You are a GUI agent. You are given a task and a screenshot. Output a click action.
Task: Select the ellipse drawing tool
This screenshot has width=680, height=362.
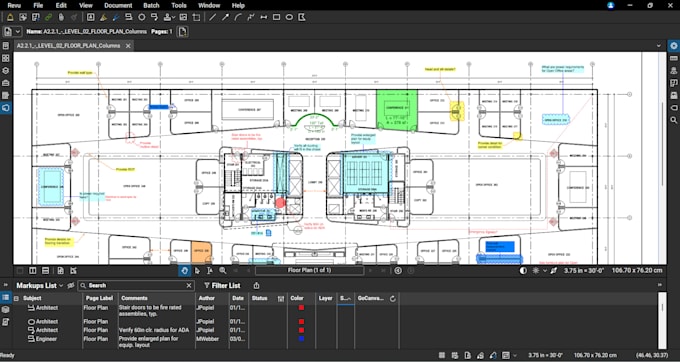(289, 17)
